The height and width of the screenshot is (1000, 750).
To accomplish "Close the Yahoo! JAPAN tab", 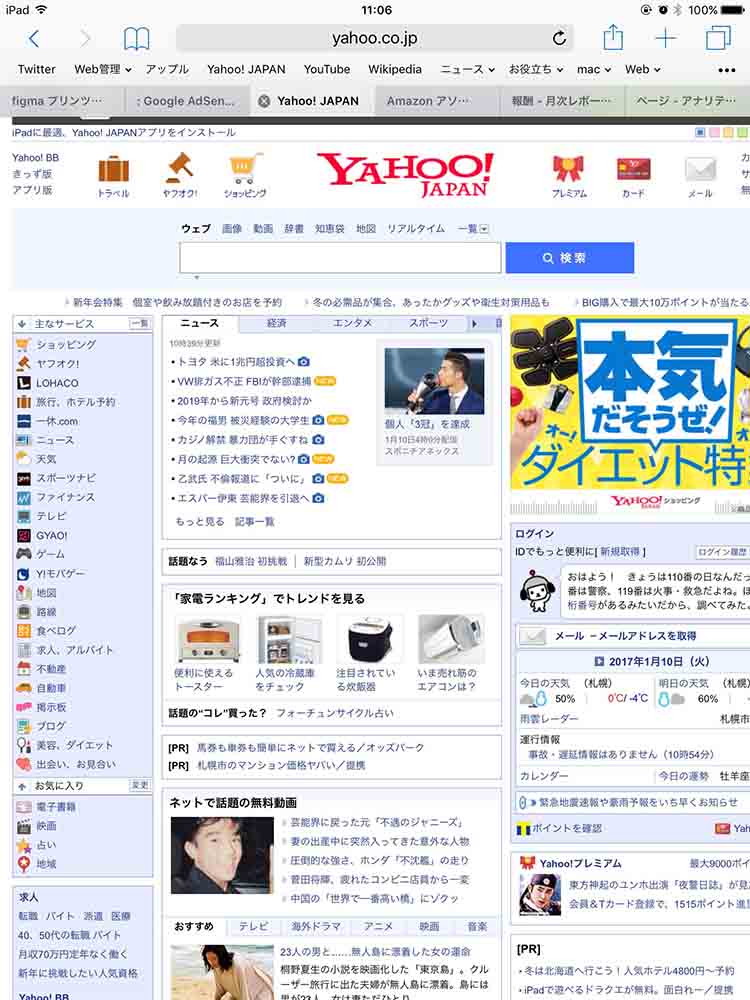I will pos(263,101).
